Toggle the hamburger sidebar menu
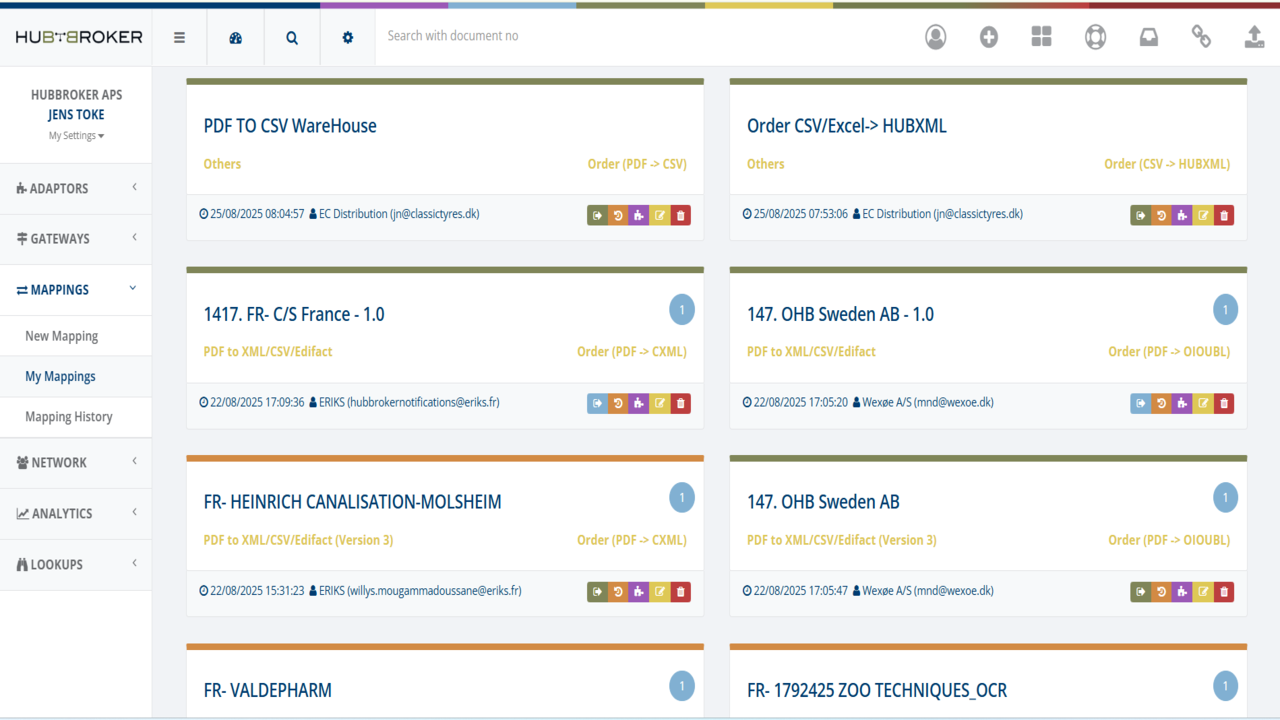This screenshot has height=720, width=1280. tap(179, 37)
